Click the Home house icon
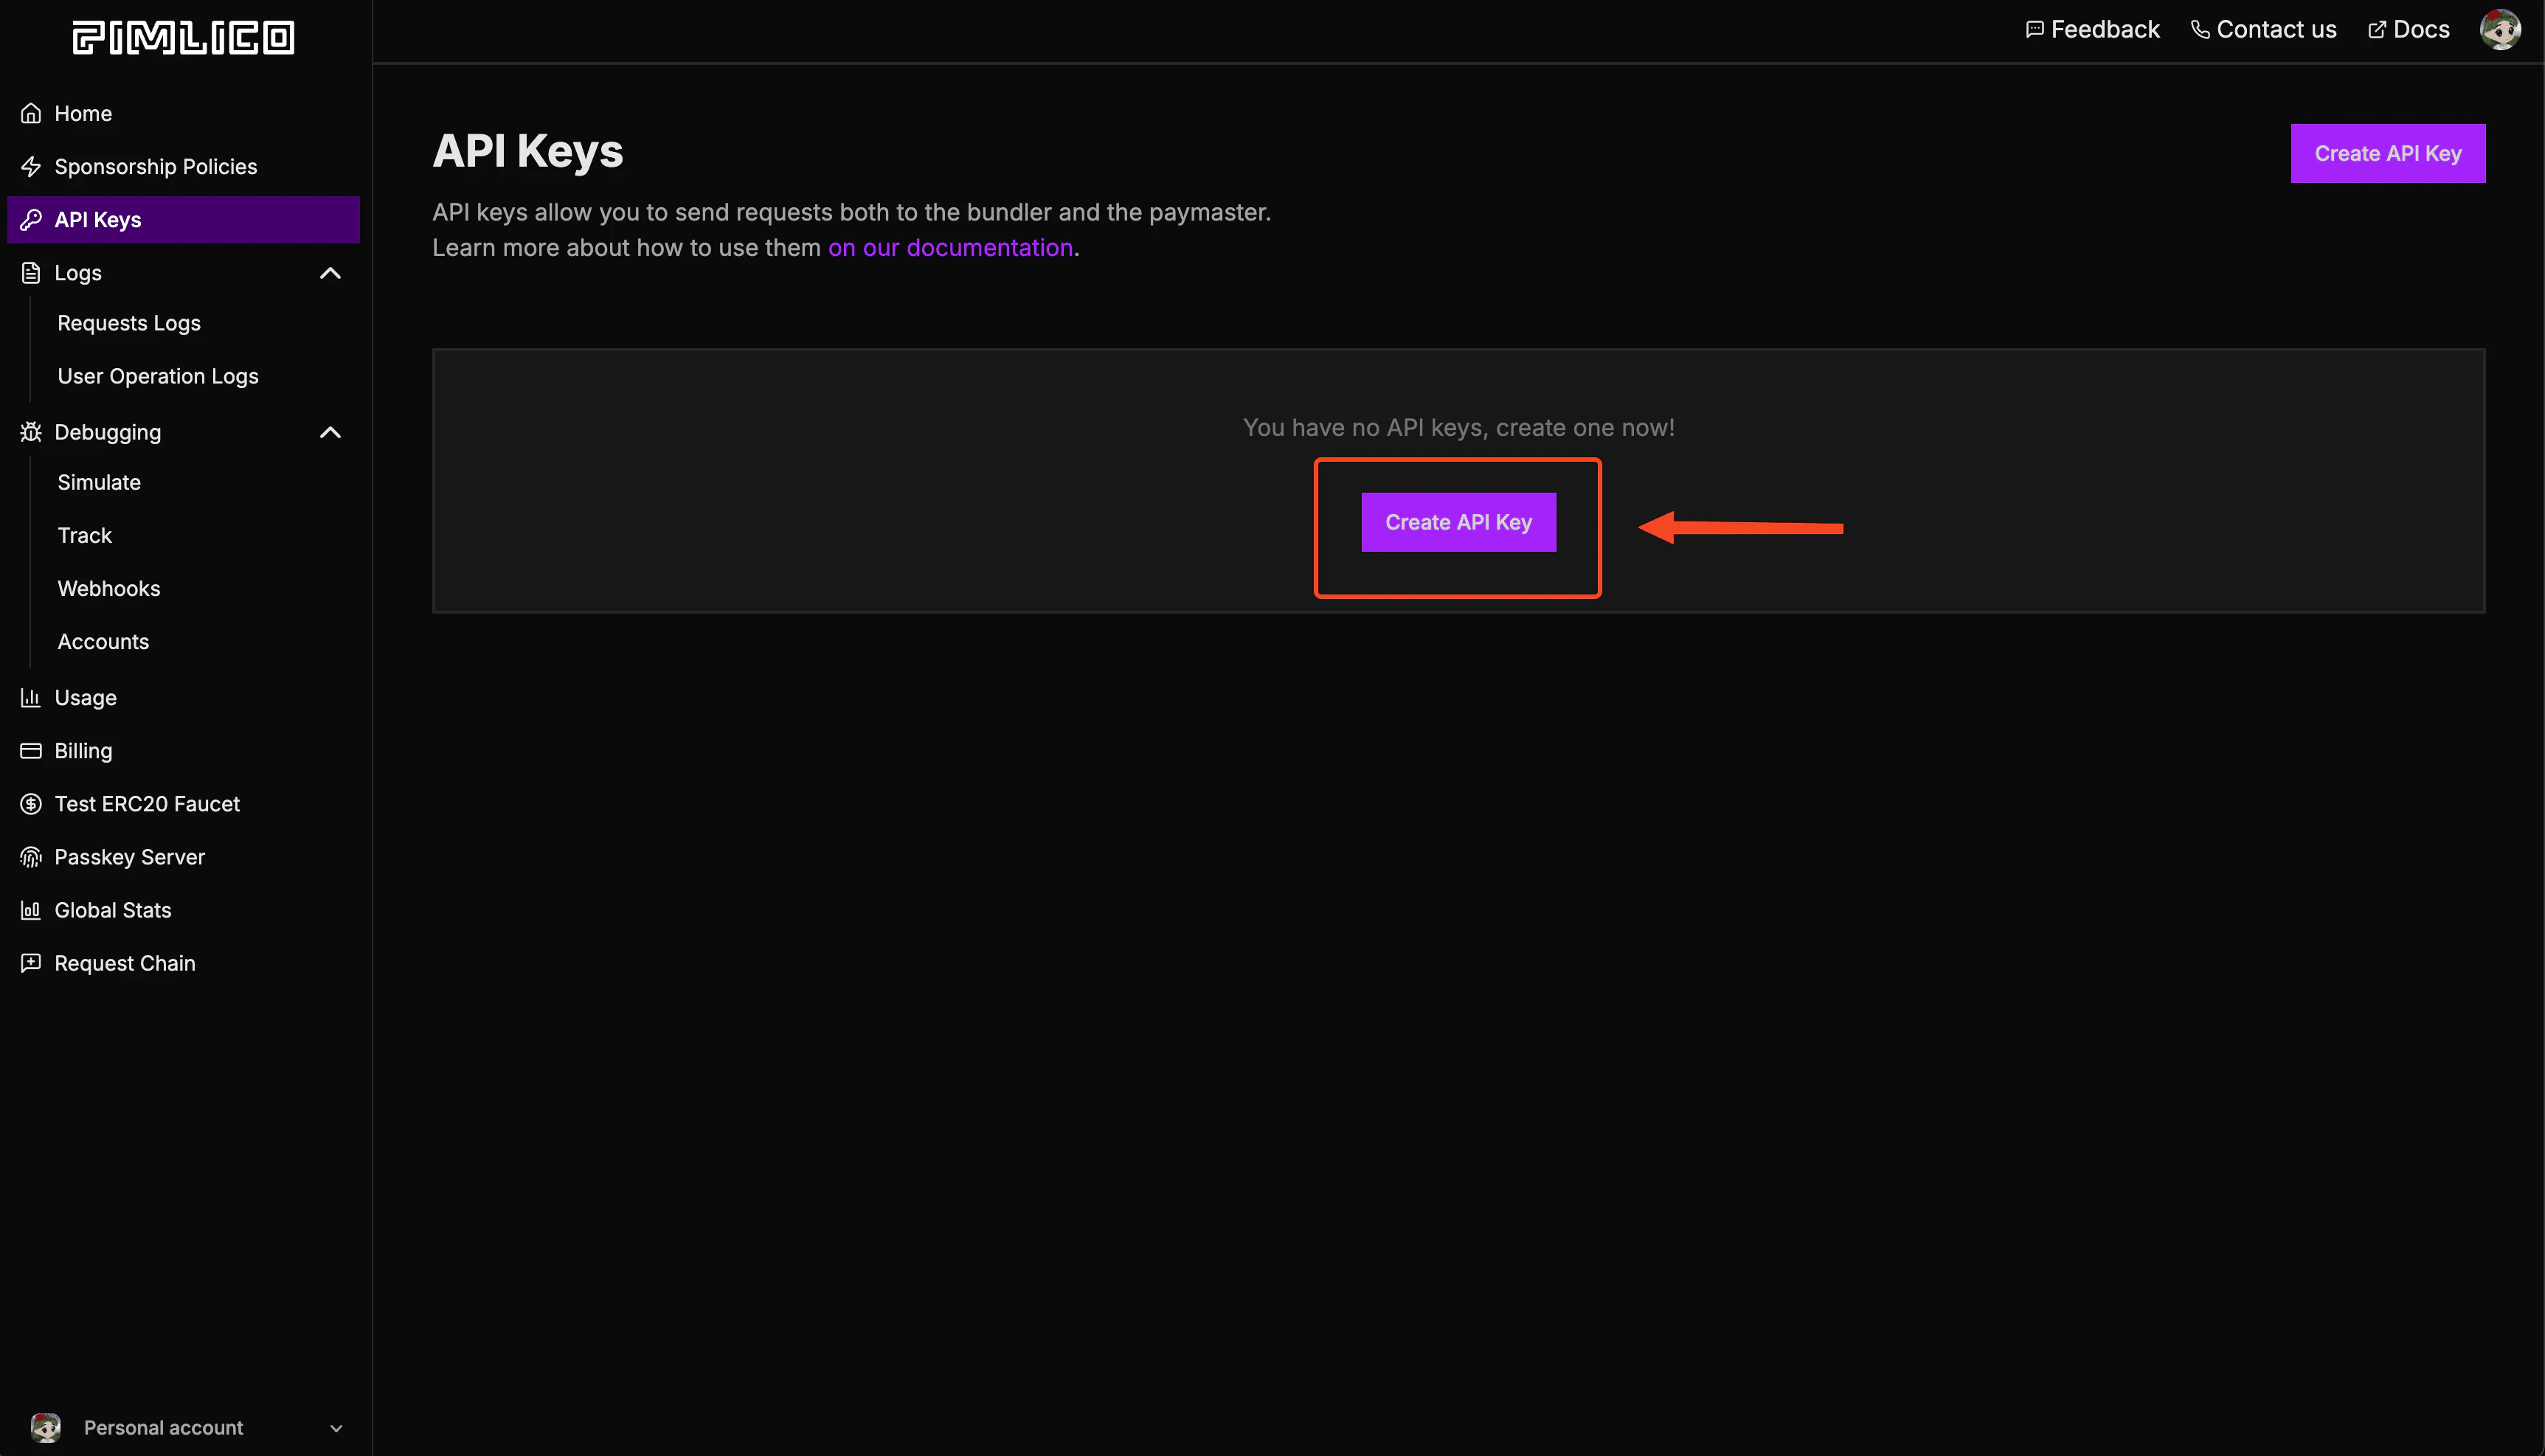This screenshot has height=1456, width=2545. pos(31,114)
